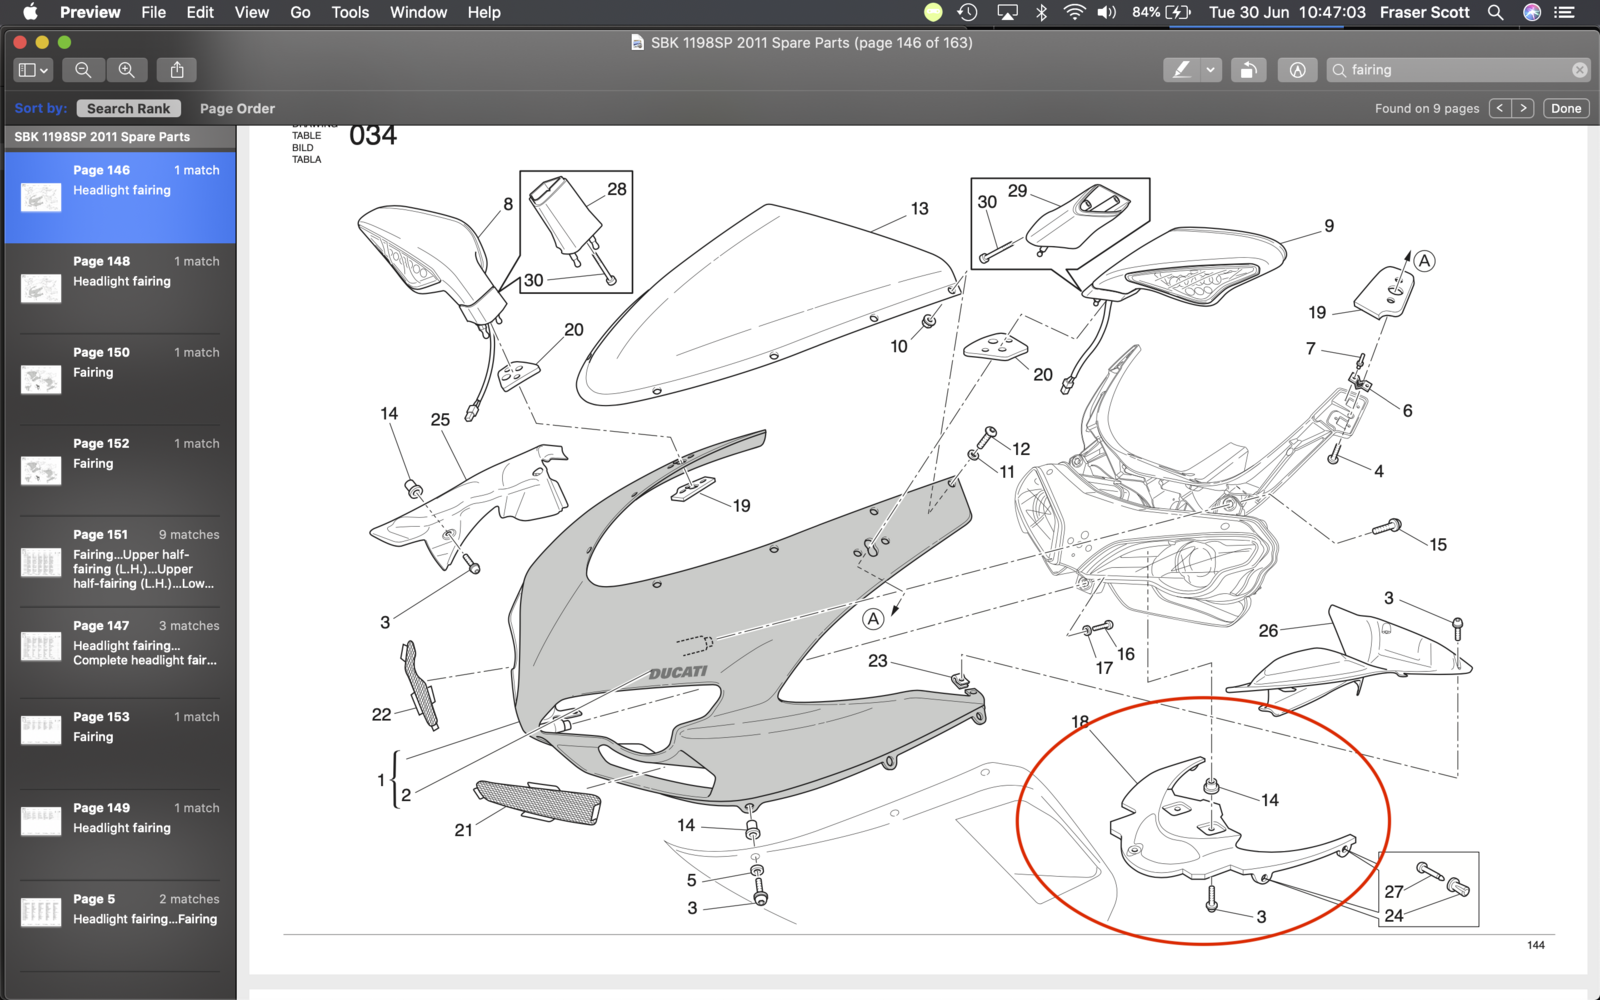
Task: Rotate the page with the rotate icon
Action: coord(1248,70)
